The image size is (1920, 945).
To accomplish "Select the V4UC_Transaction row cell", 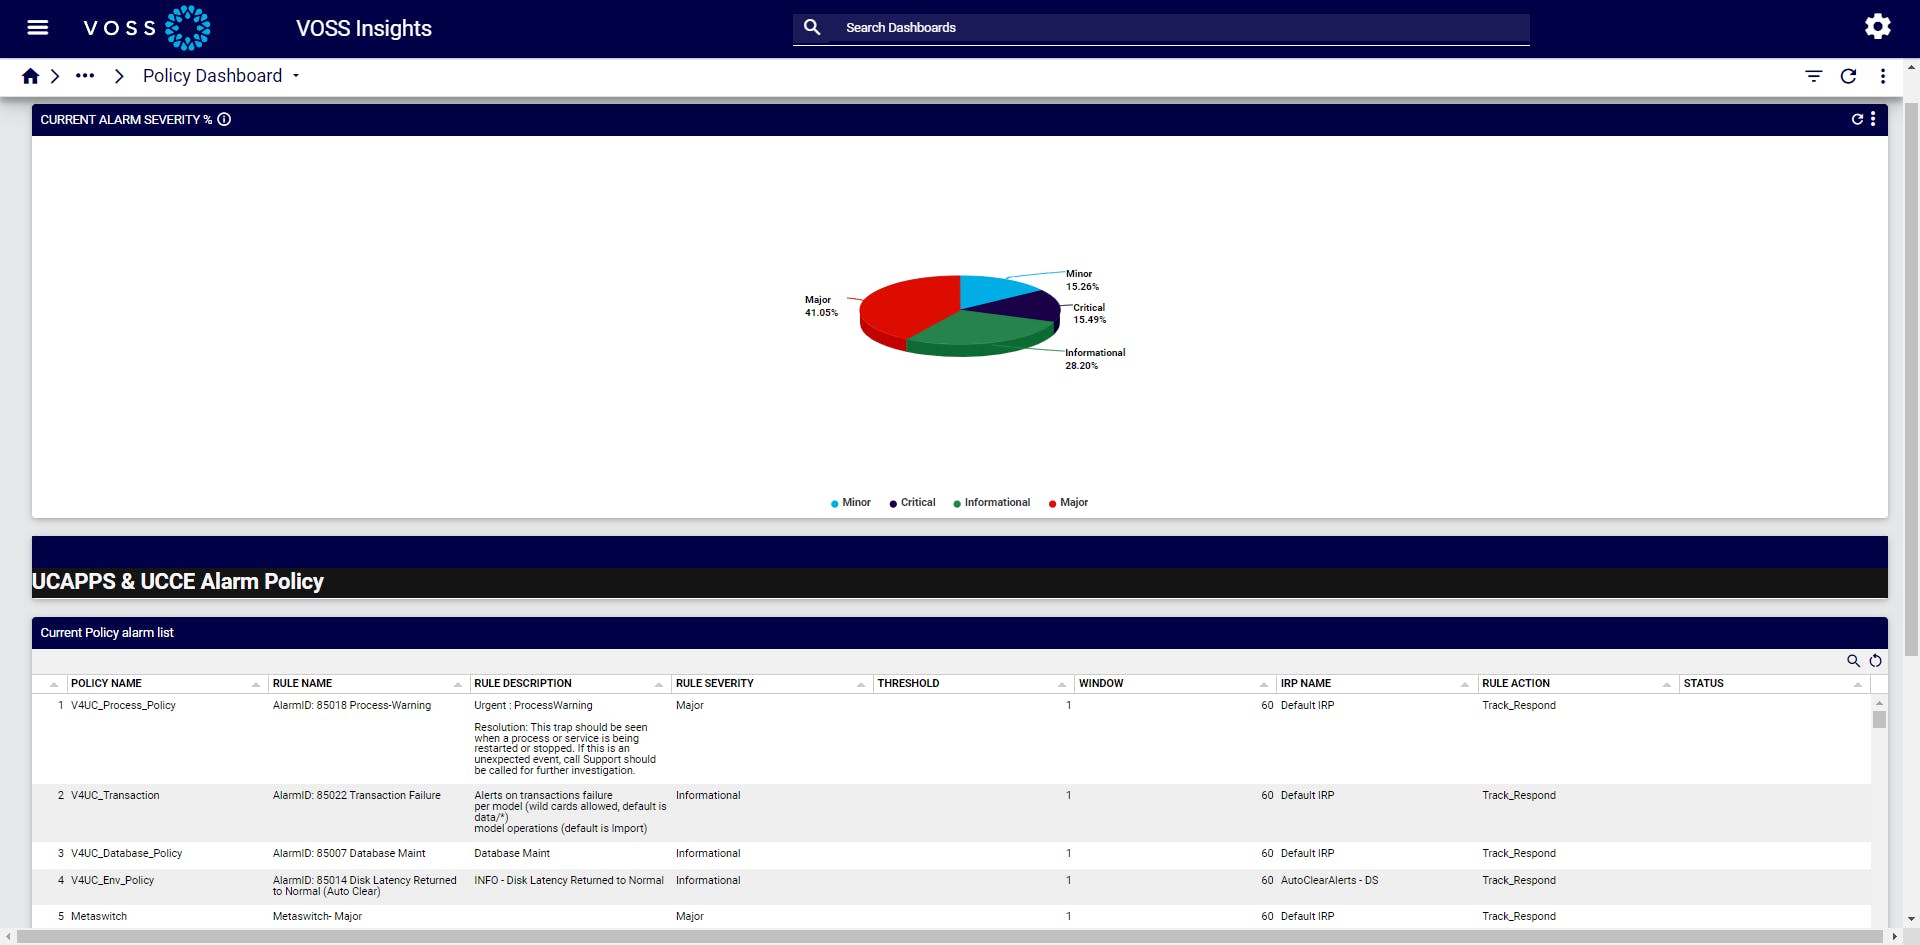I will [x=115, y=796].
